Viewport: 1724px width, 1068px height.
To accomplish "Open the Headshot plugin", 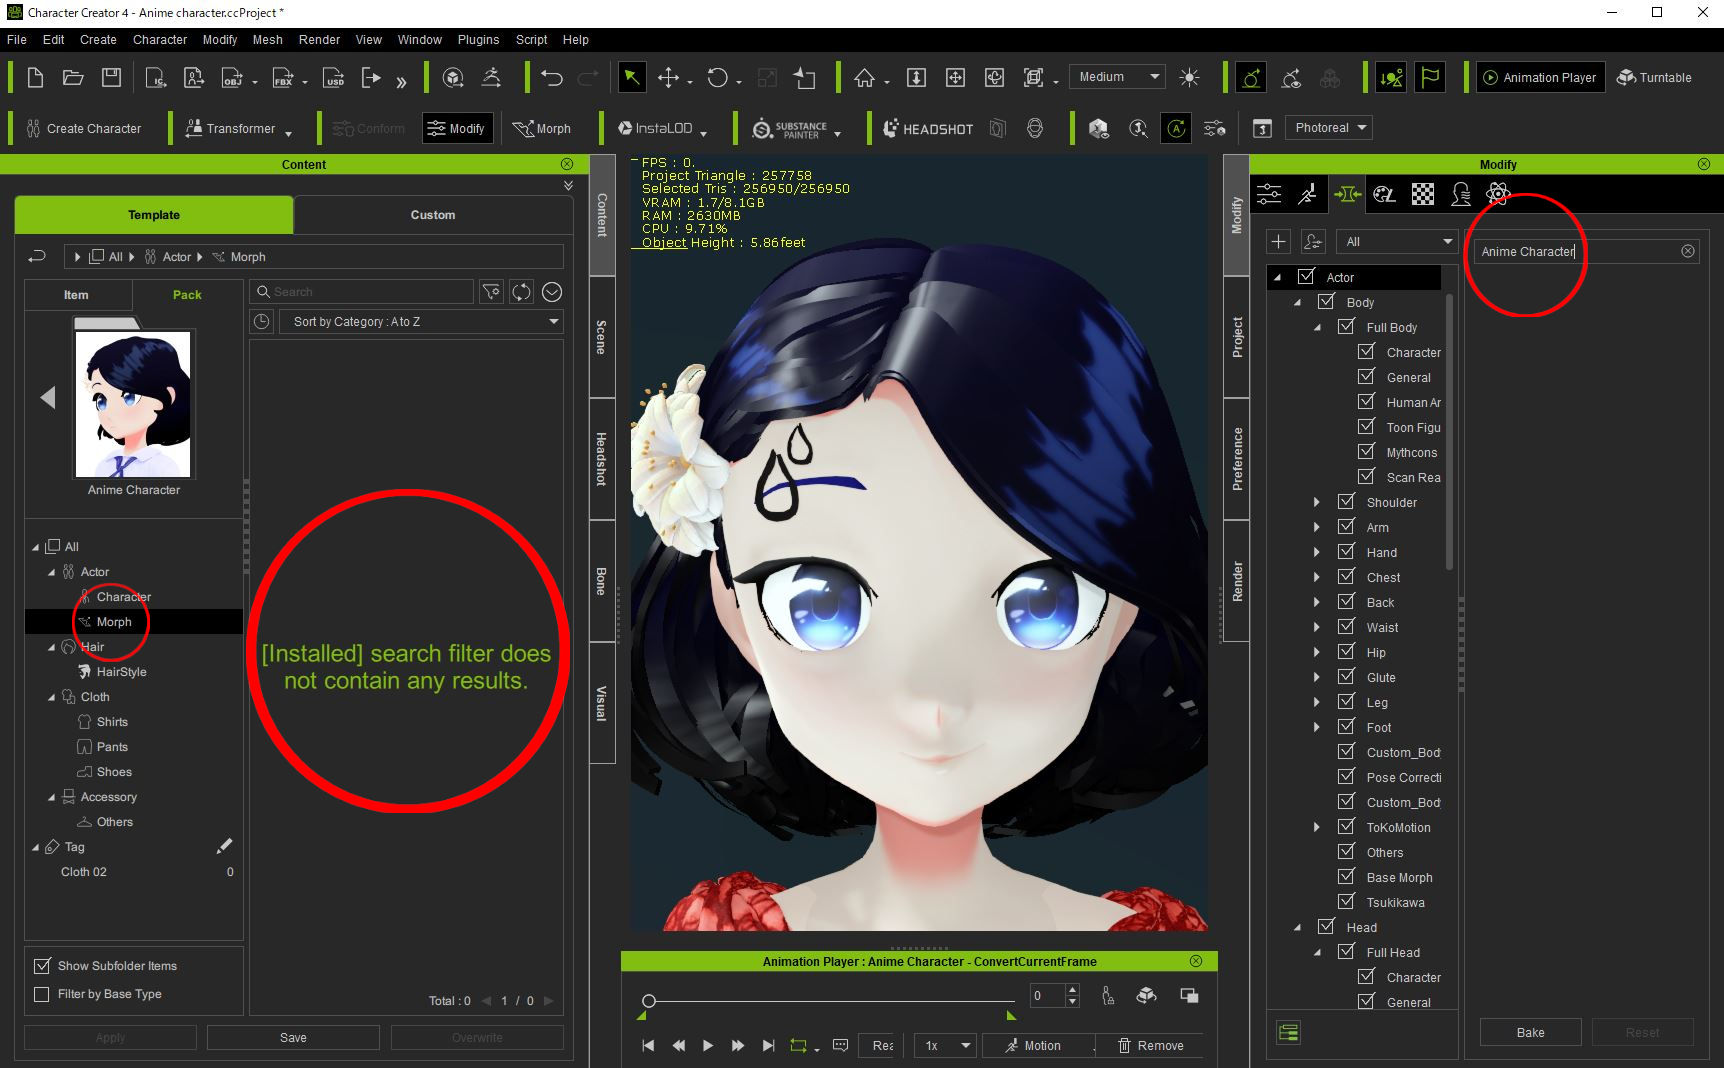I will [x=928, y=129].
